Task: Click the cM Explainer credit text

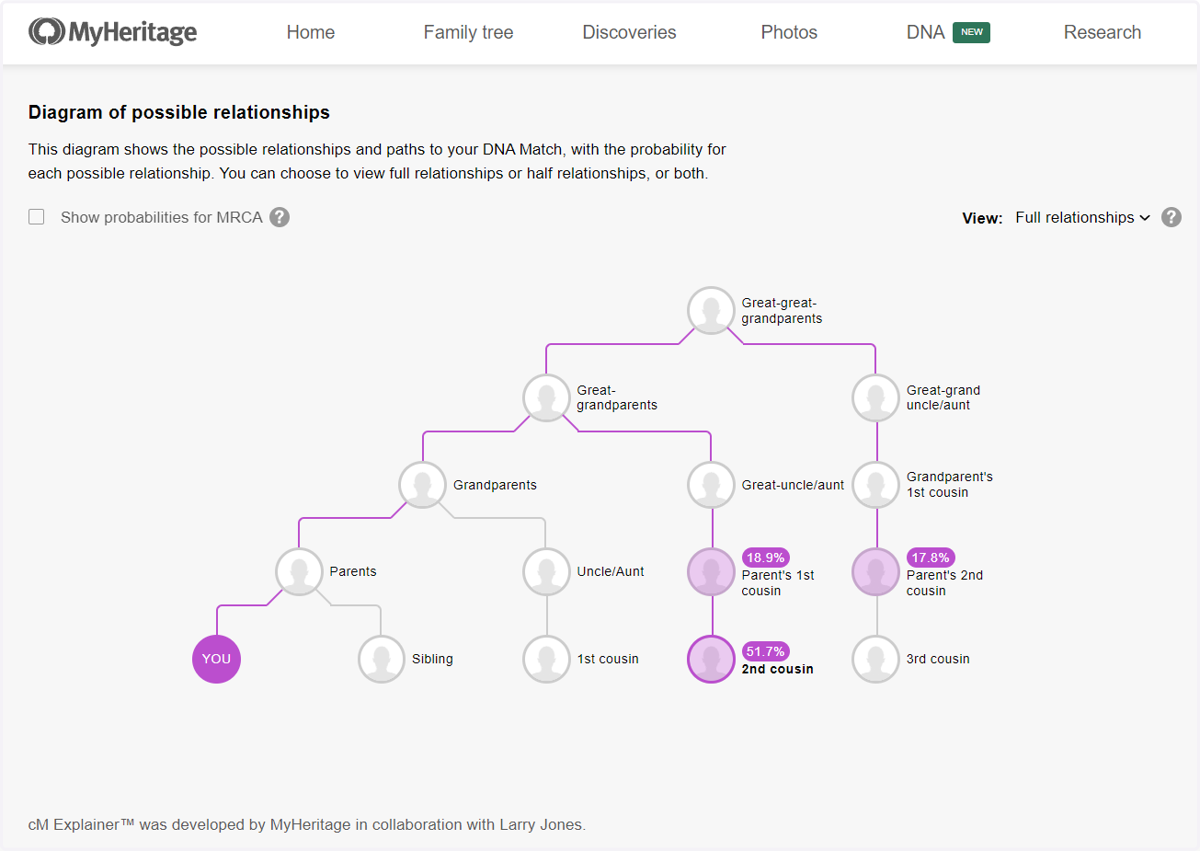Action: [x=307, y=825]
